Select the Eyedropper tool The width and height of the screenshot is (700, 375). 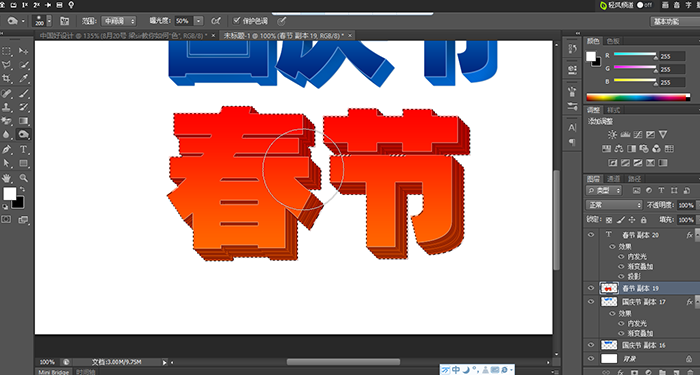tap(23, 79)
